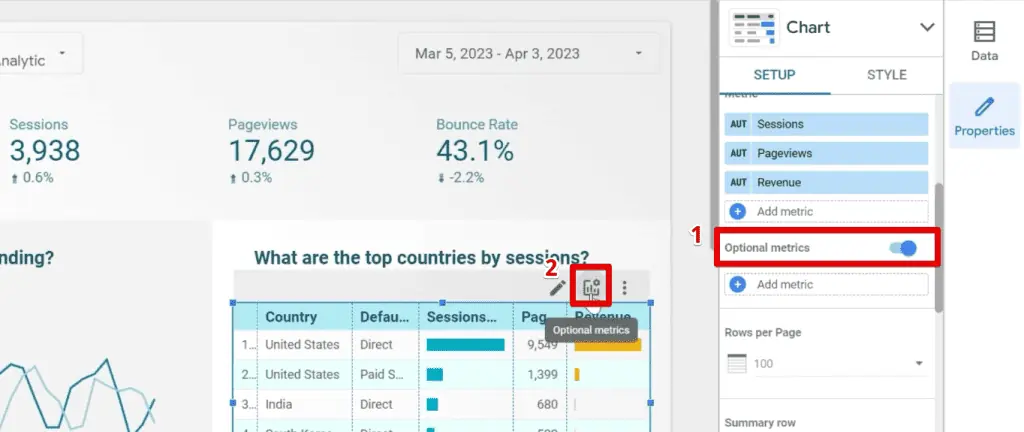This screenshot has height=432, width=1024.
Task: Select the Revenue metric chip
Action: [x=827, y=183]
